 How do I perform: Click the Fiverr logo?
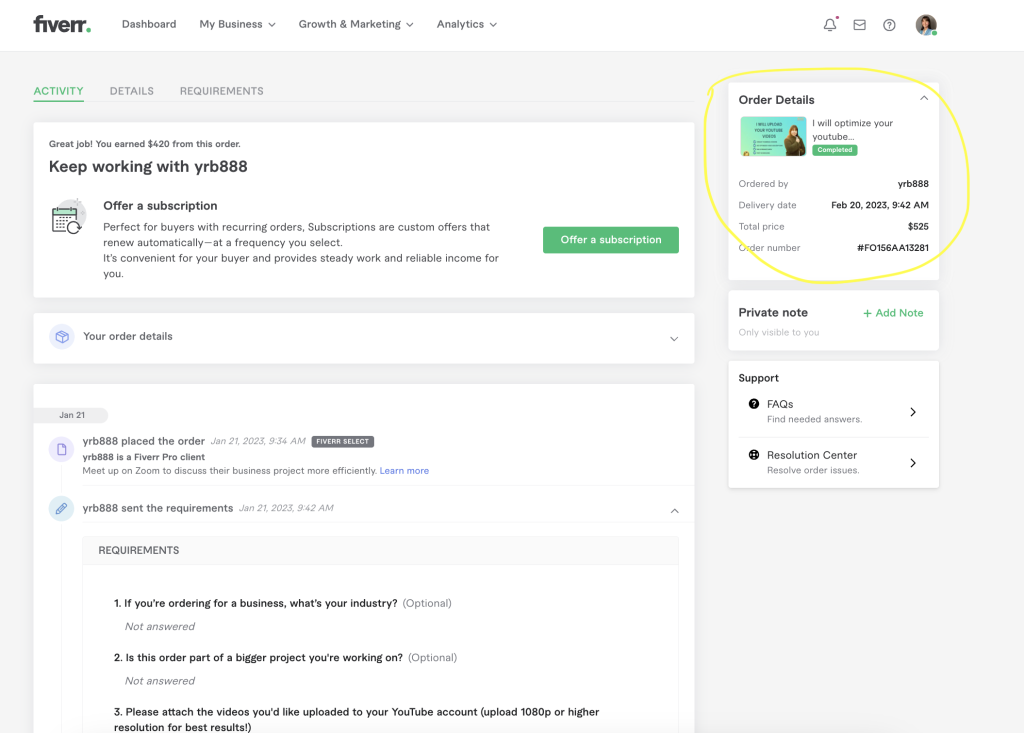tap(61, 24)
